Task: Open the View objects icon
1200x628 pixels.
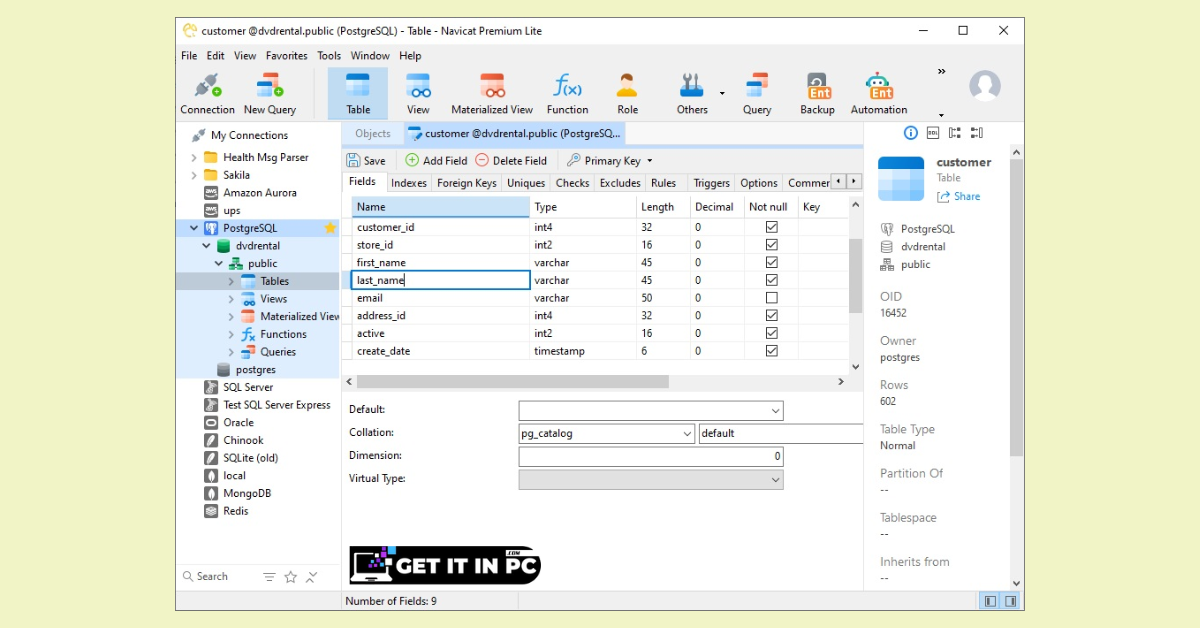Action: pos(418,94)
